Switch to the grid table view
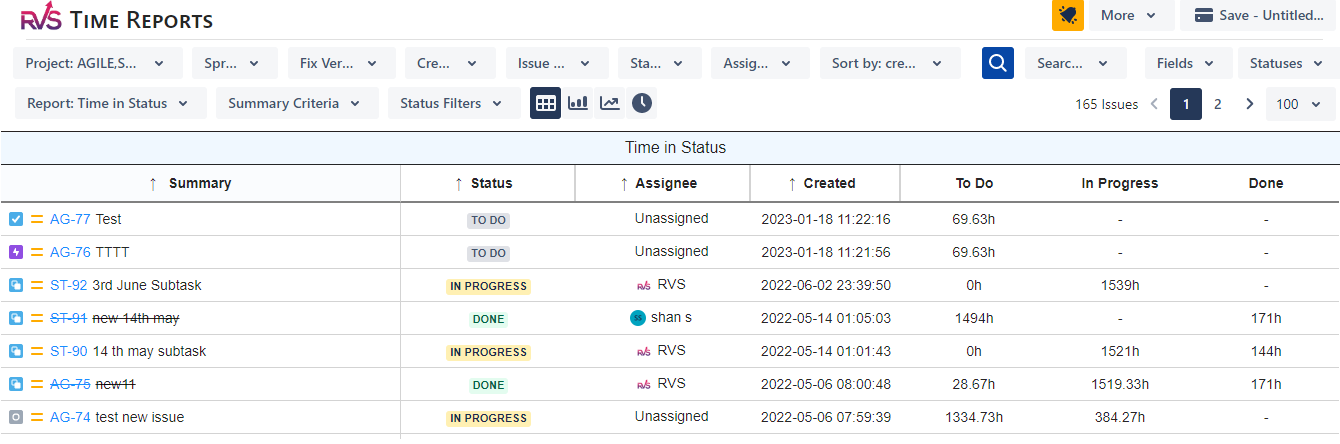This screenshot has height=444, width=1340. [545, 103]
